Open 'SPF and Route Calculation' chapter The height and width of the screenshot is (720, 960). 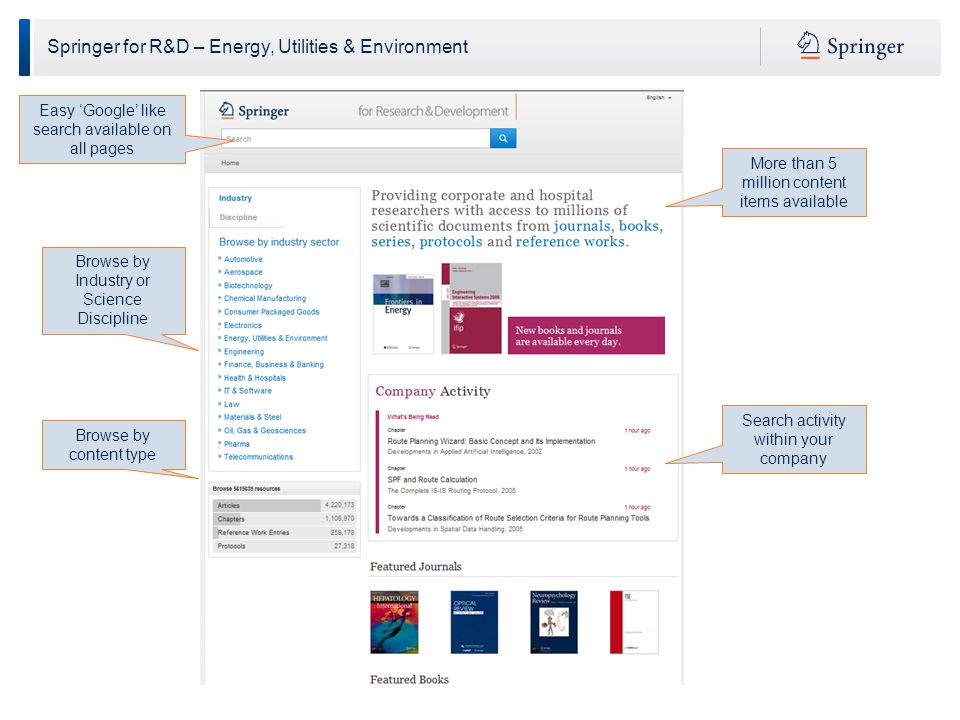[432, 480]
